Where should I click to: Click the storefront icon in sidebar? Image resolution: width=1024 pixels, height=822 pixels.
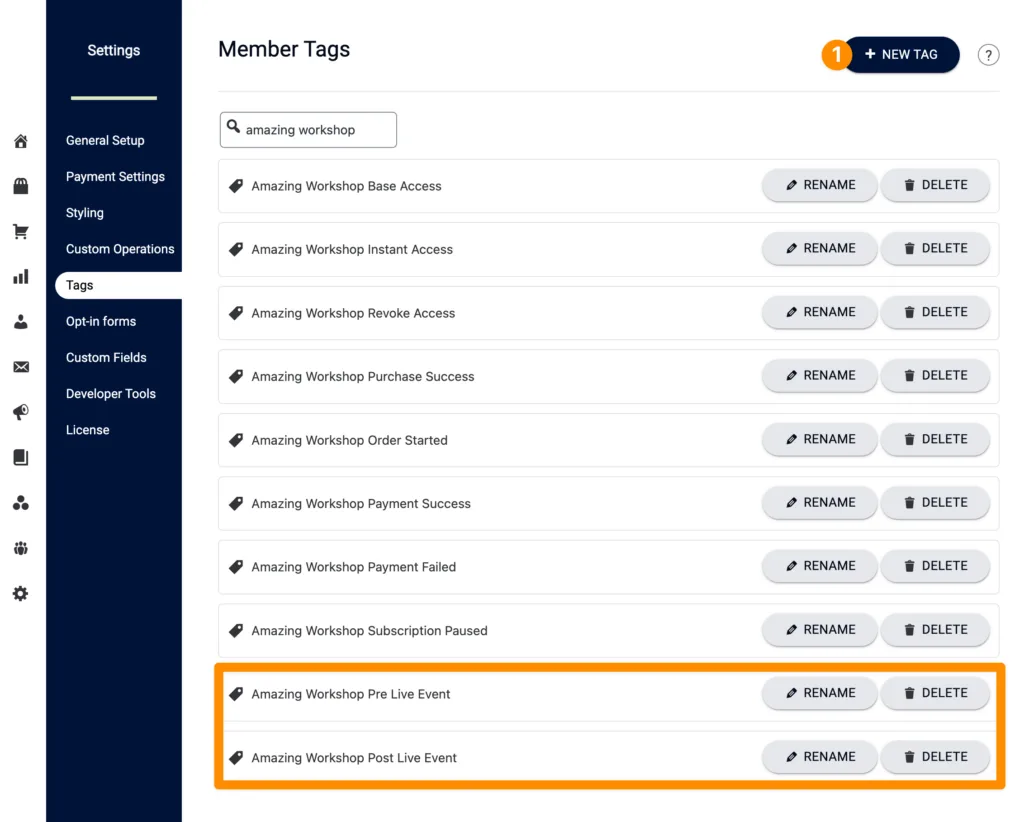click(x=20, y=186)
